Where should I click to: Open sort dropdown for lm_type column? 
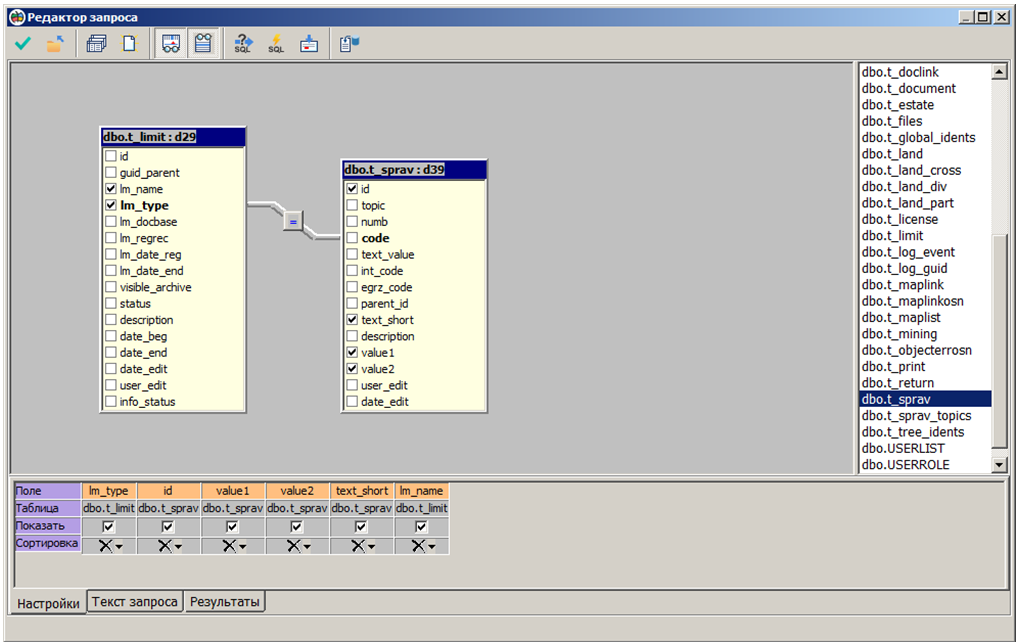[x=119, y=546]
